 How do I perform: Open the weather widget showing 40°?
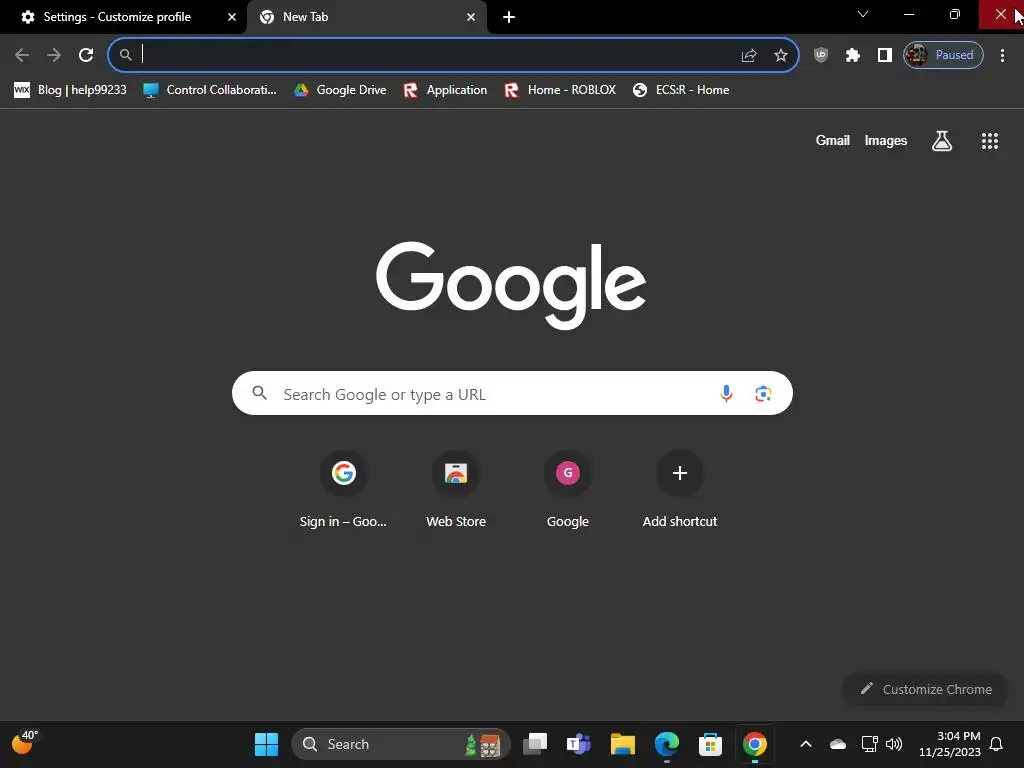point(25,743)
